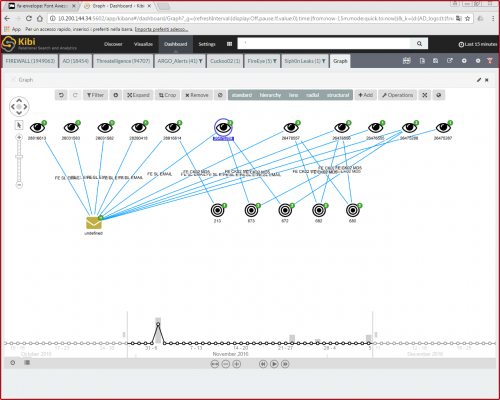Select target node 873
This screenshot has height=400, width=500.
point(251,210)
